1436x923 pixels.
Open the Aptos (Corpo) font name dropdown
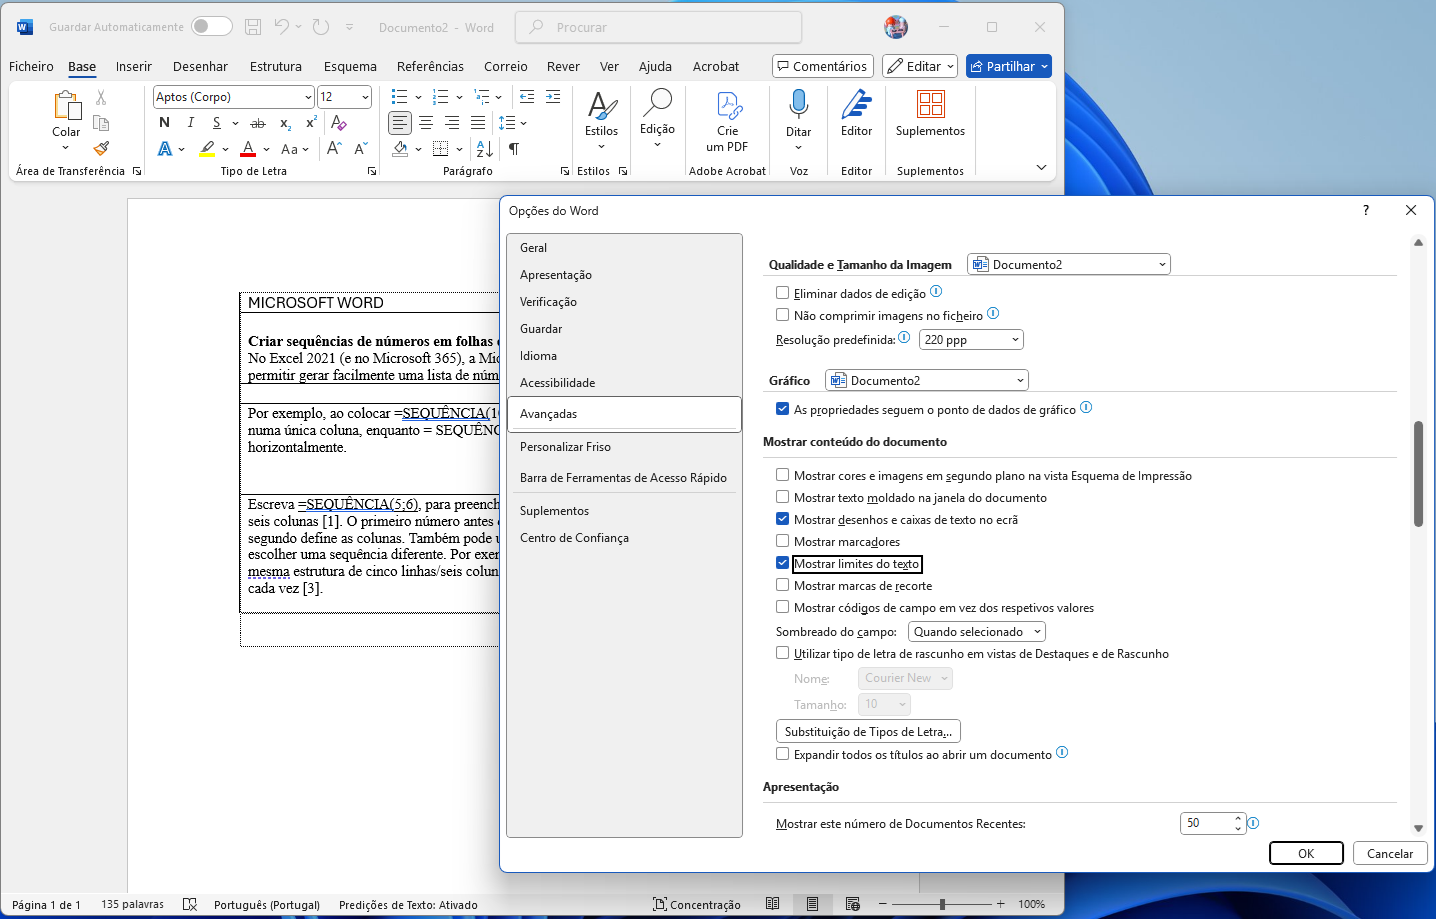click(307, 97)
